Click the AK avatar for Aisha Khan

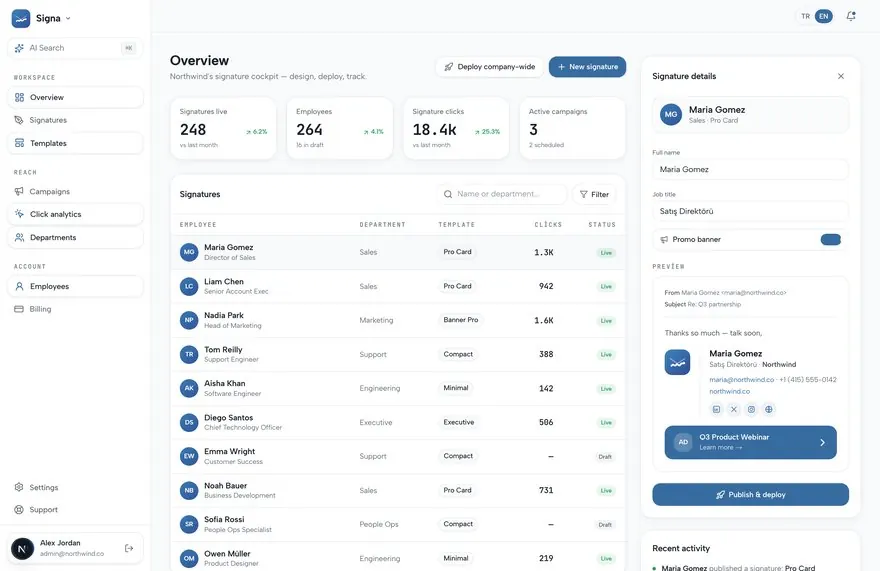click(x=189, y=388)
